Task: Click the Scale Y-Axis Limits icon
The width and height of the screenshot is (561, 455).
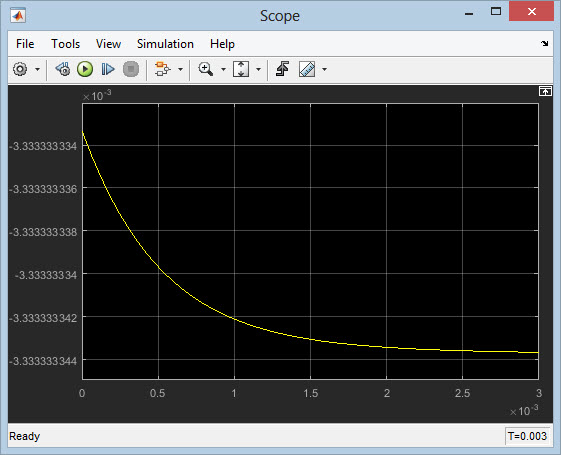Action: [x=241, y=69]
